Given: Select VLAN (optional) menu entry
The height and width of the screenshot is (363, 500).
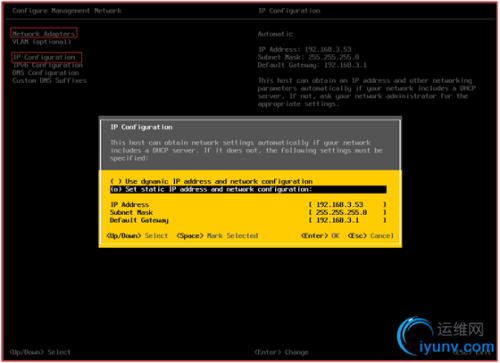Looking at the screenshot, I should (42, 42).
